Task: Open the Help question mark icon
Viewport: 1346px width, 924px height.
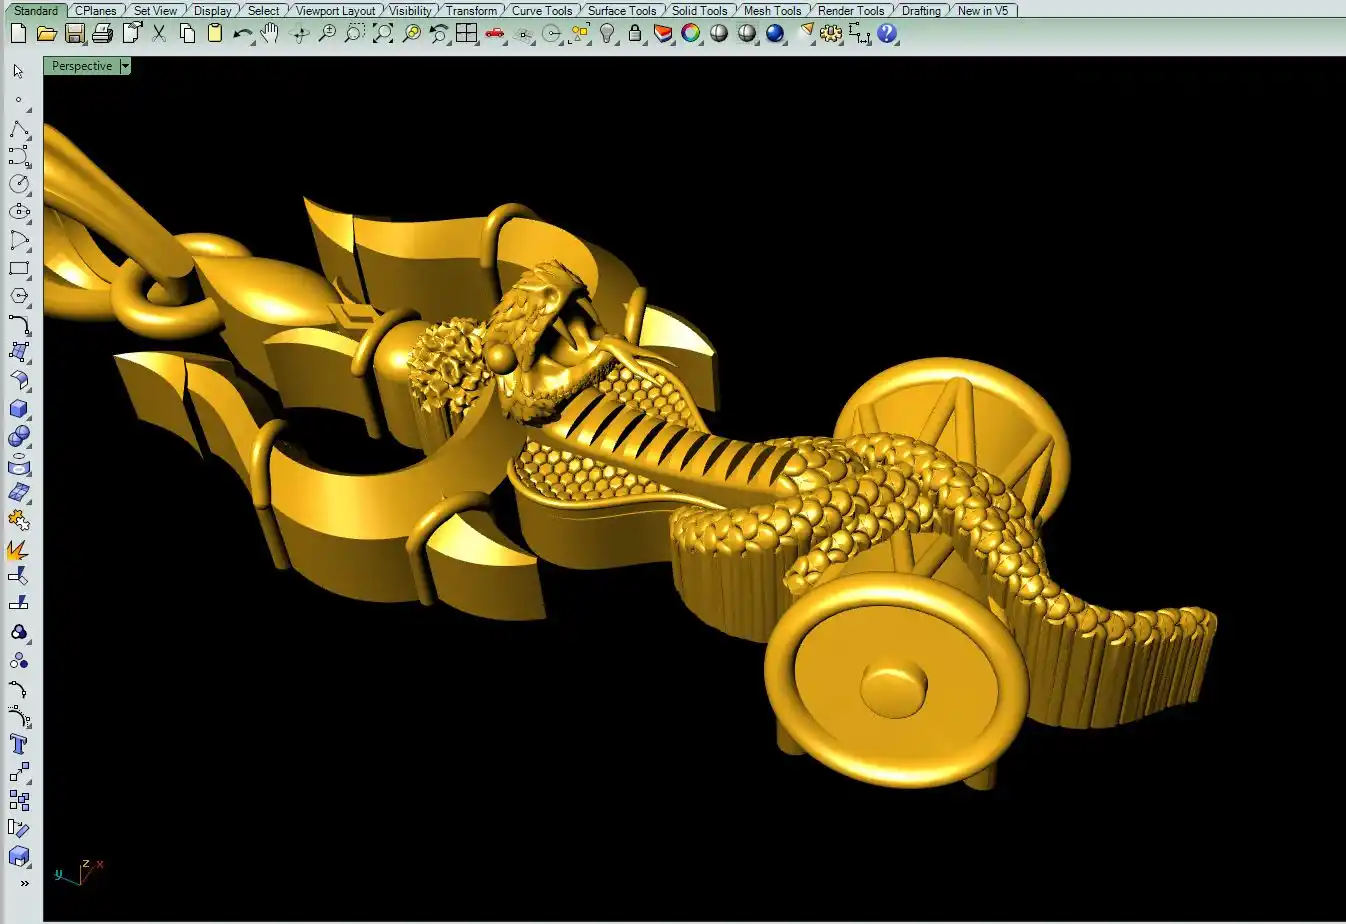Action: pos(887,33)
